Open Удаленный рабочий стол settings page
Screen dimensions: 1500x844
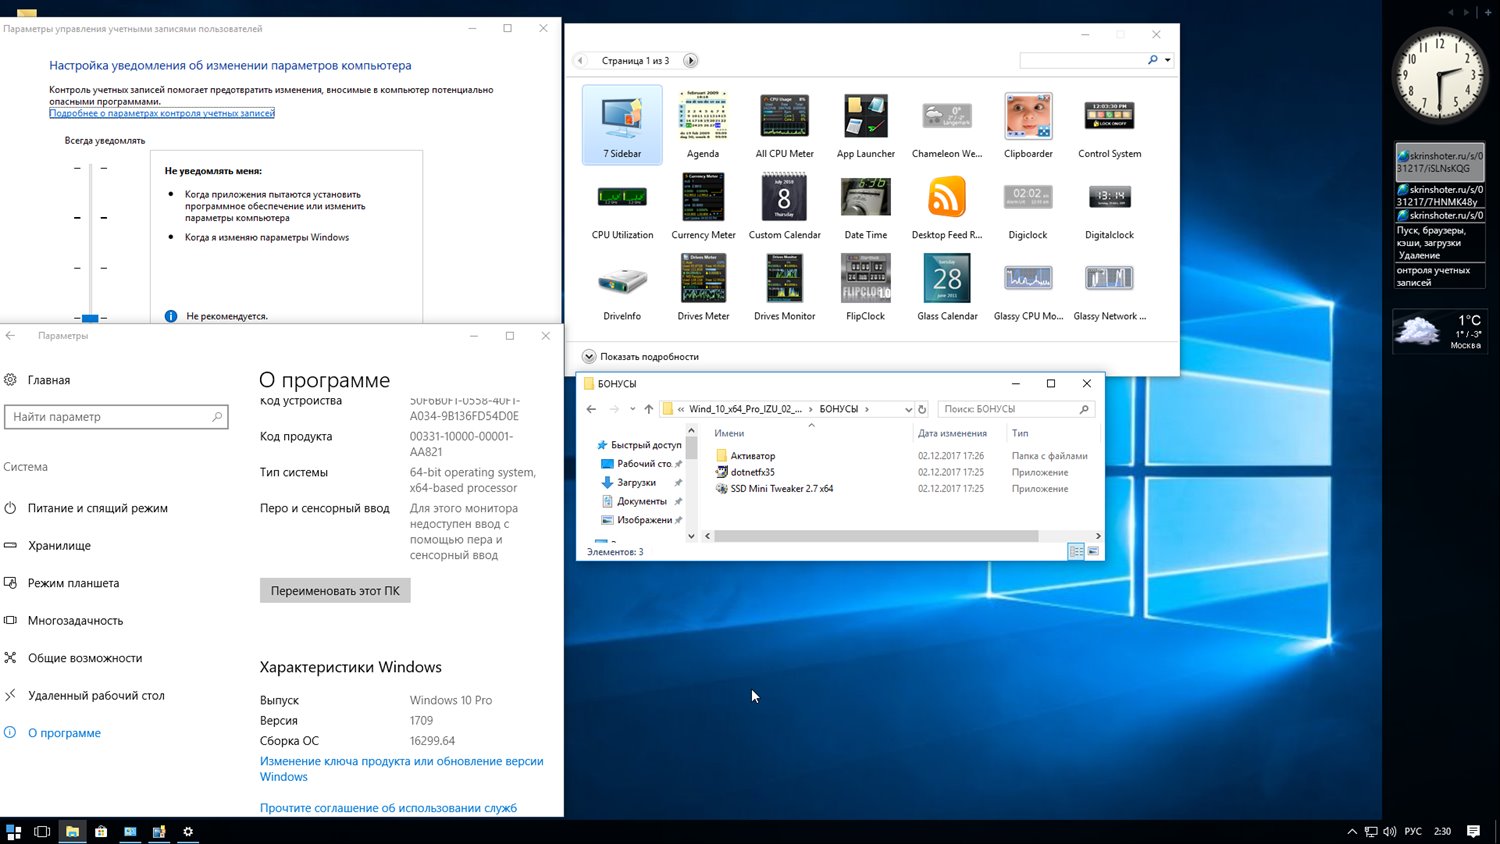pos(85,696)
